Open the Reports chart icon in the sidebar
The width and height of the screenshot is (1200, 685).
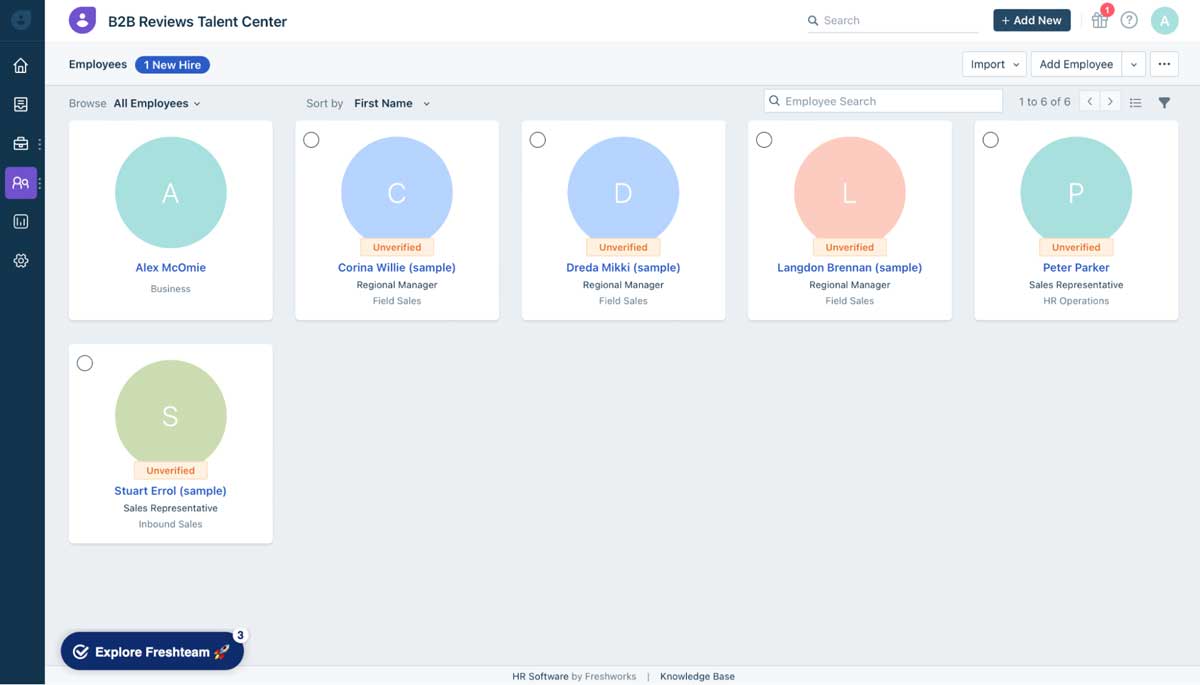coord(21,221)
